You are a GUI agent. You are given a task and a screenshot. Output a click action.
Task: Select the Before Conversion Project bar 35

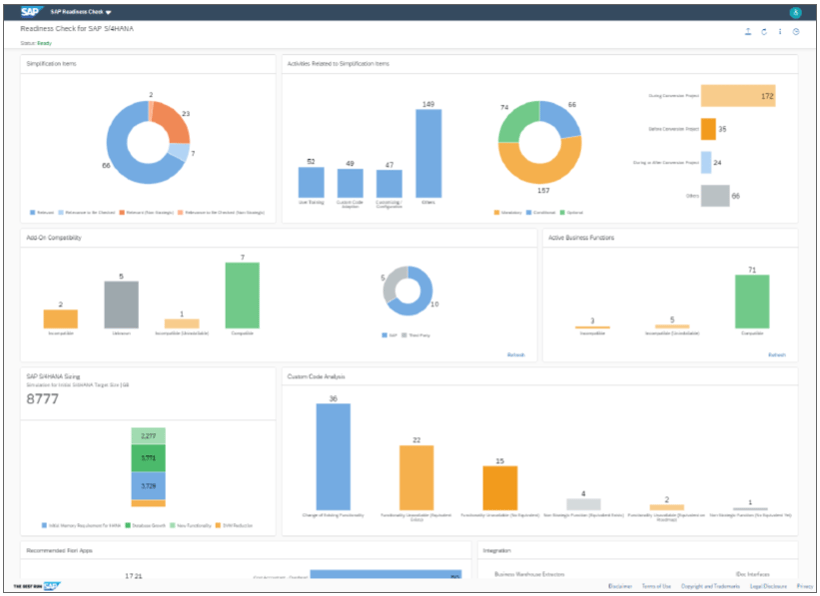[x=708, y=129]
